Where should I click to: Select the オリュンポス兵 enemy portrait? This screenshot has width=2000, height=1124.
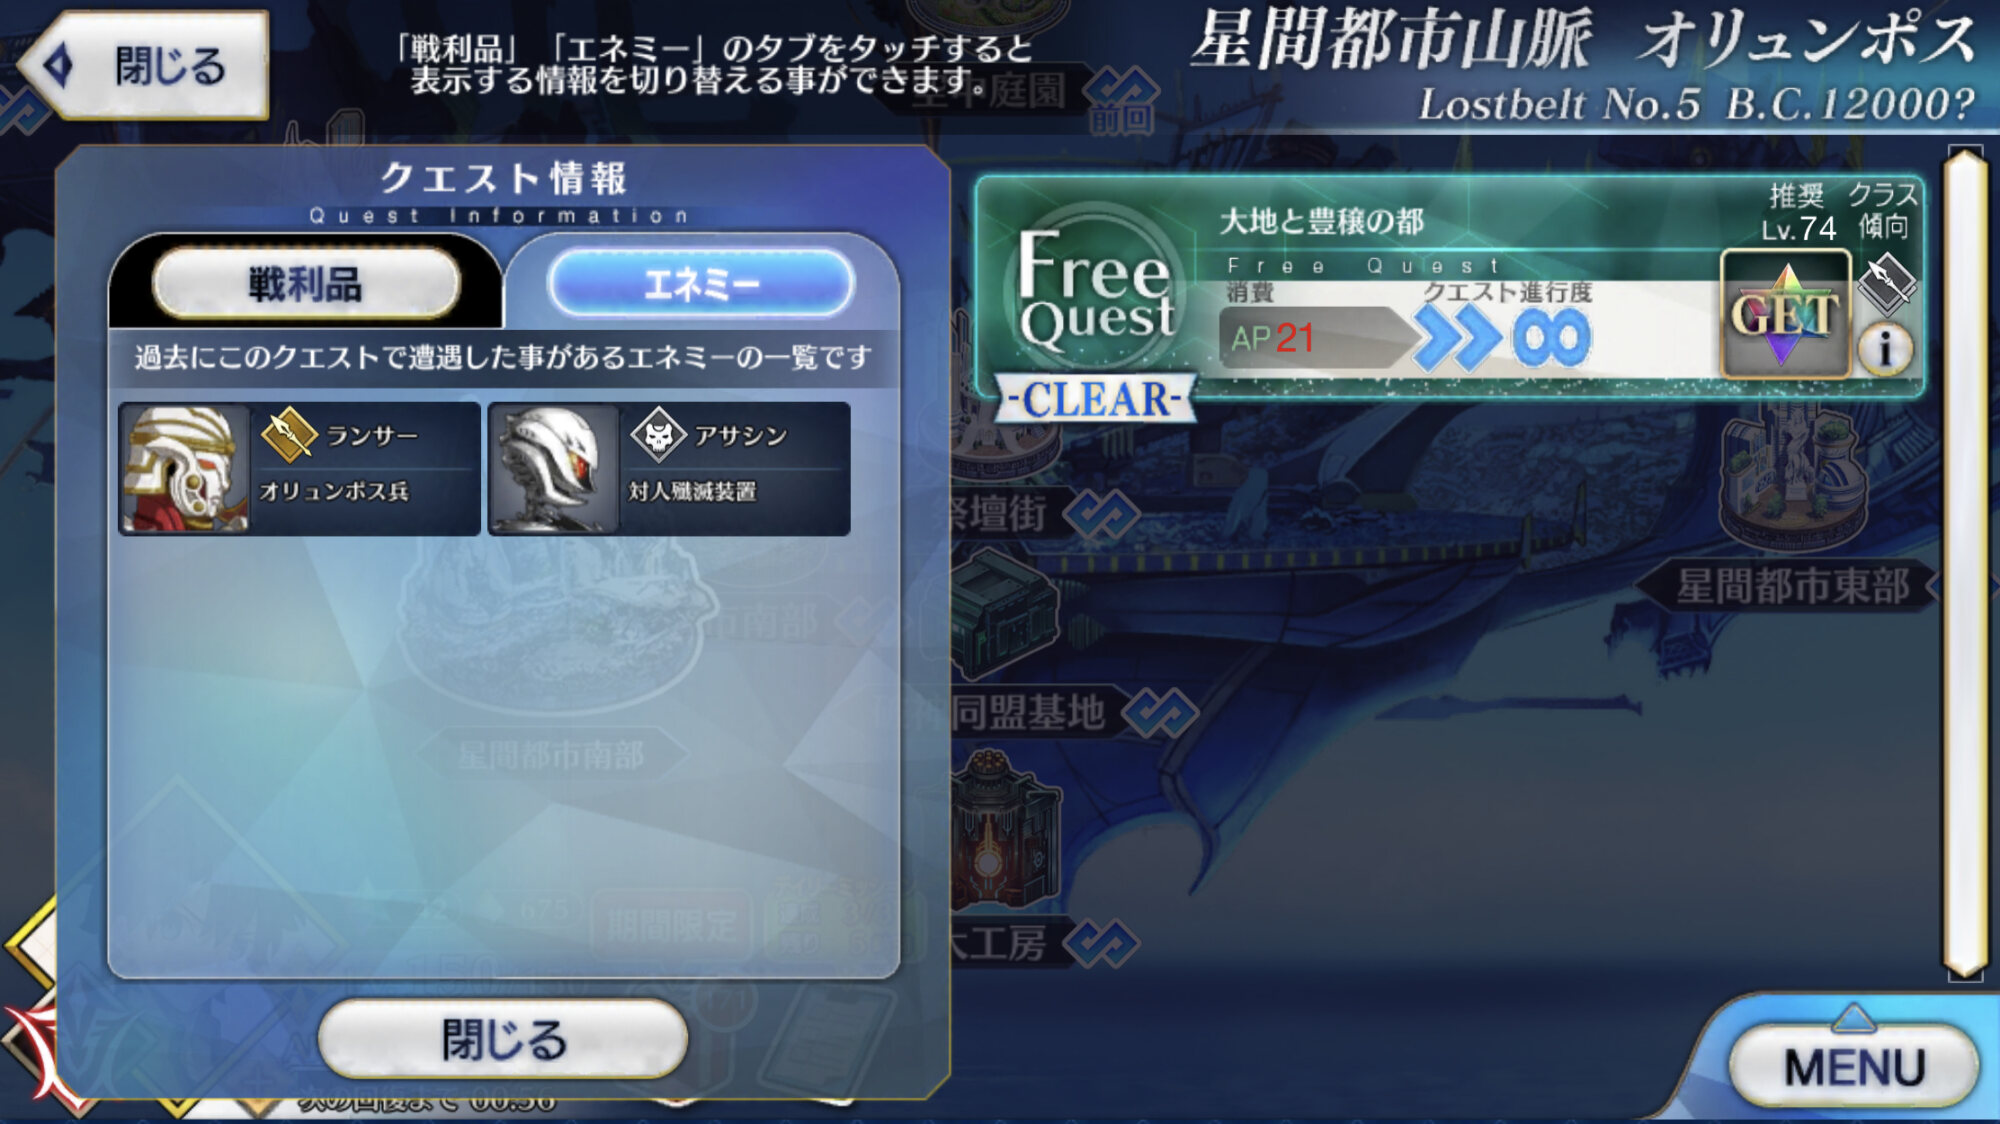tap(185, 469)
